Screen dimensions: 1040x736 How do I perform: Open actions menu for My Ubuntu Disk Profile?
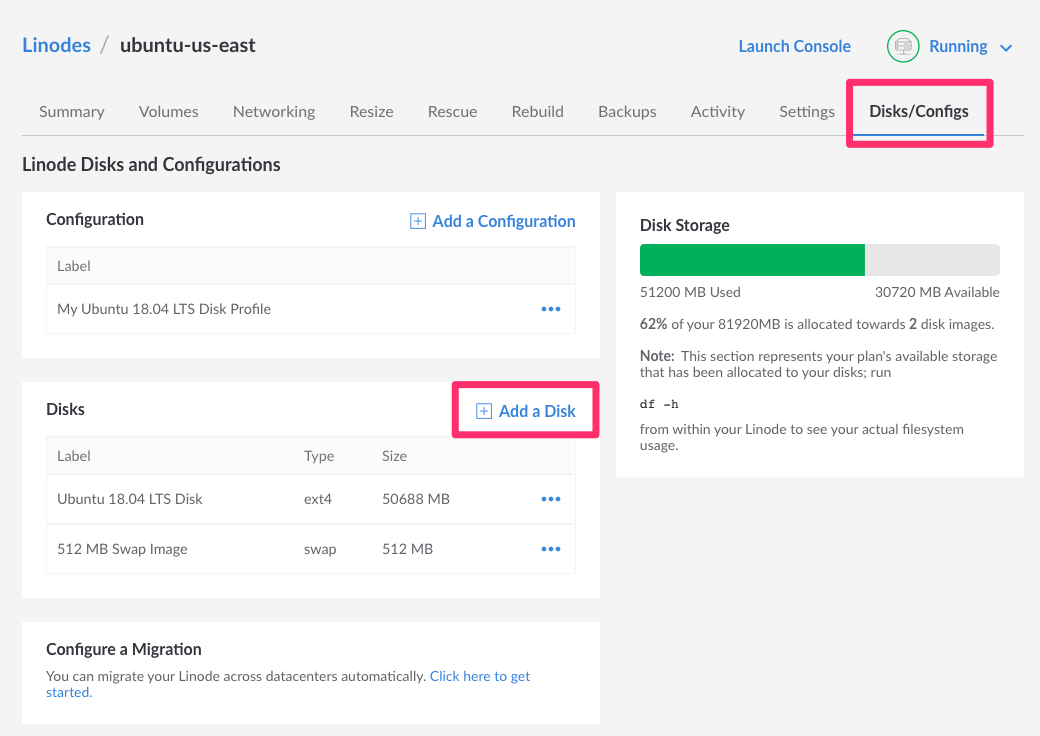pos(550,309)
